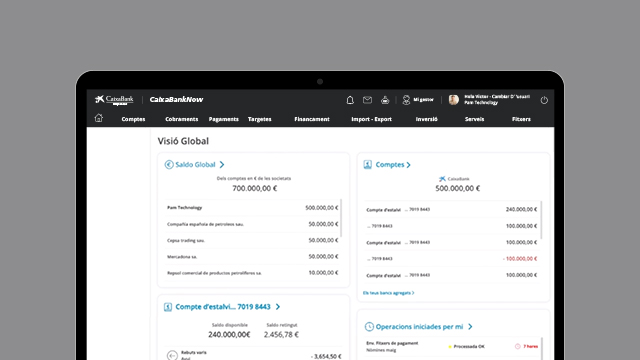The width and height of the screenshot is (640, 360).
Task: Click the Saldo disponible 240.000,00€ value
Action: coord(229,335)
